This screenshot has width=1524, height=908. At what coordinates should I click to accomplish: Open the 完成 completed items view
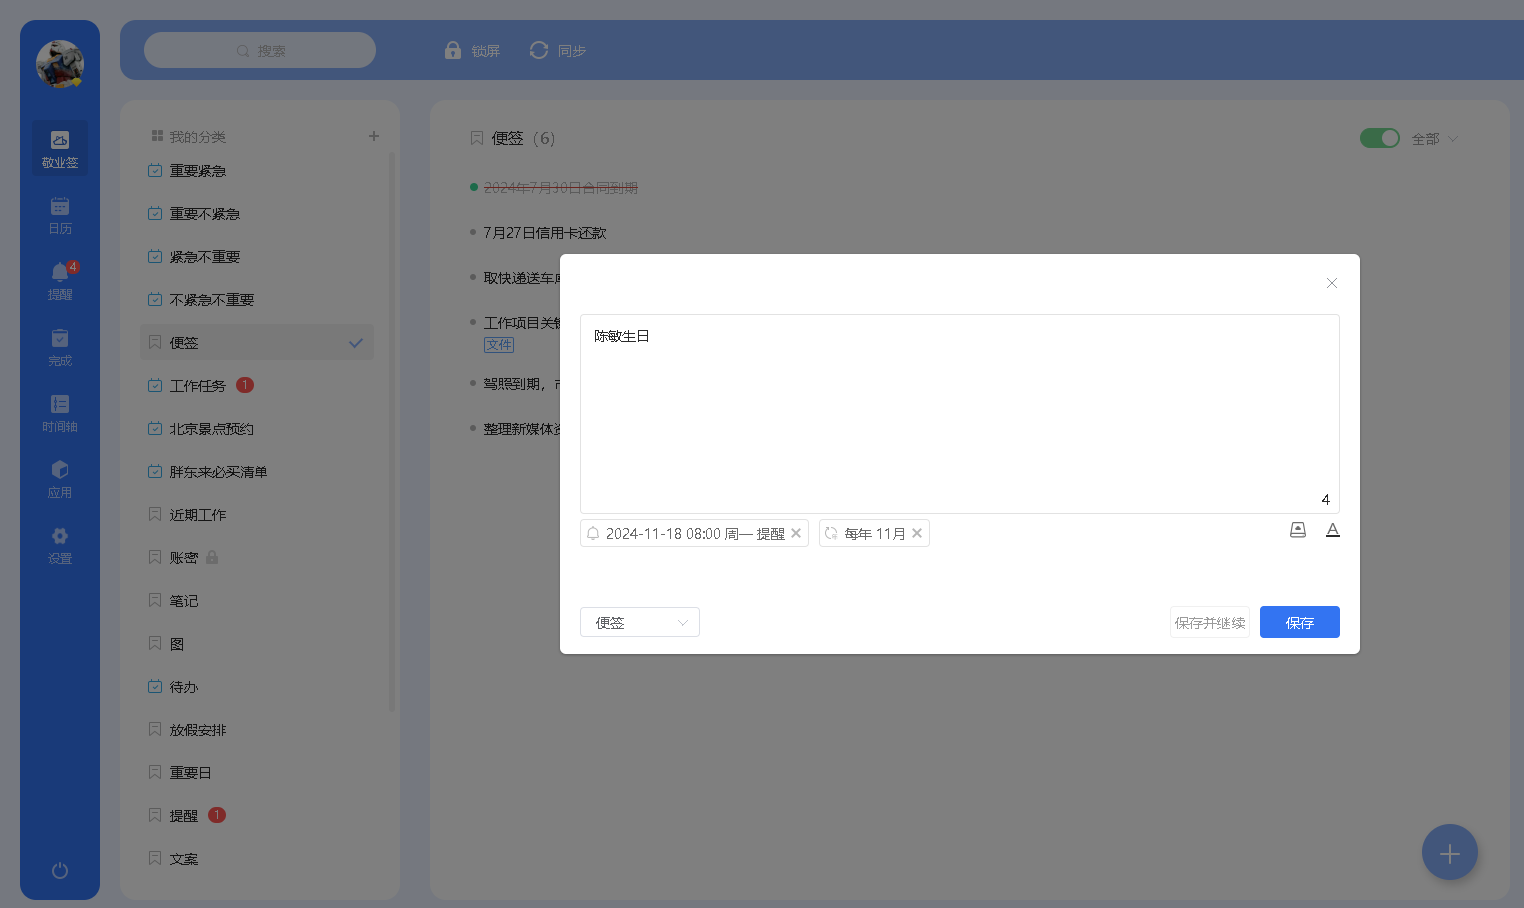coord(60,347)
